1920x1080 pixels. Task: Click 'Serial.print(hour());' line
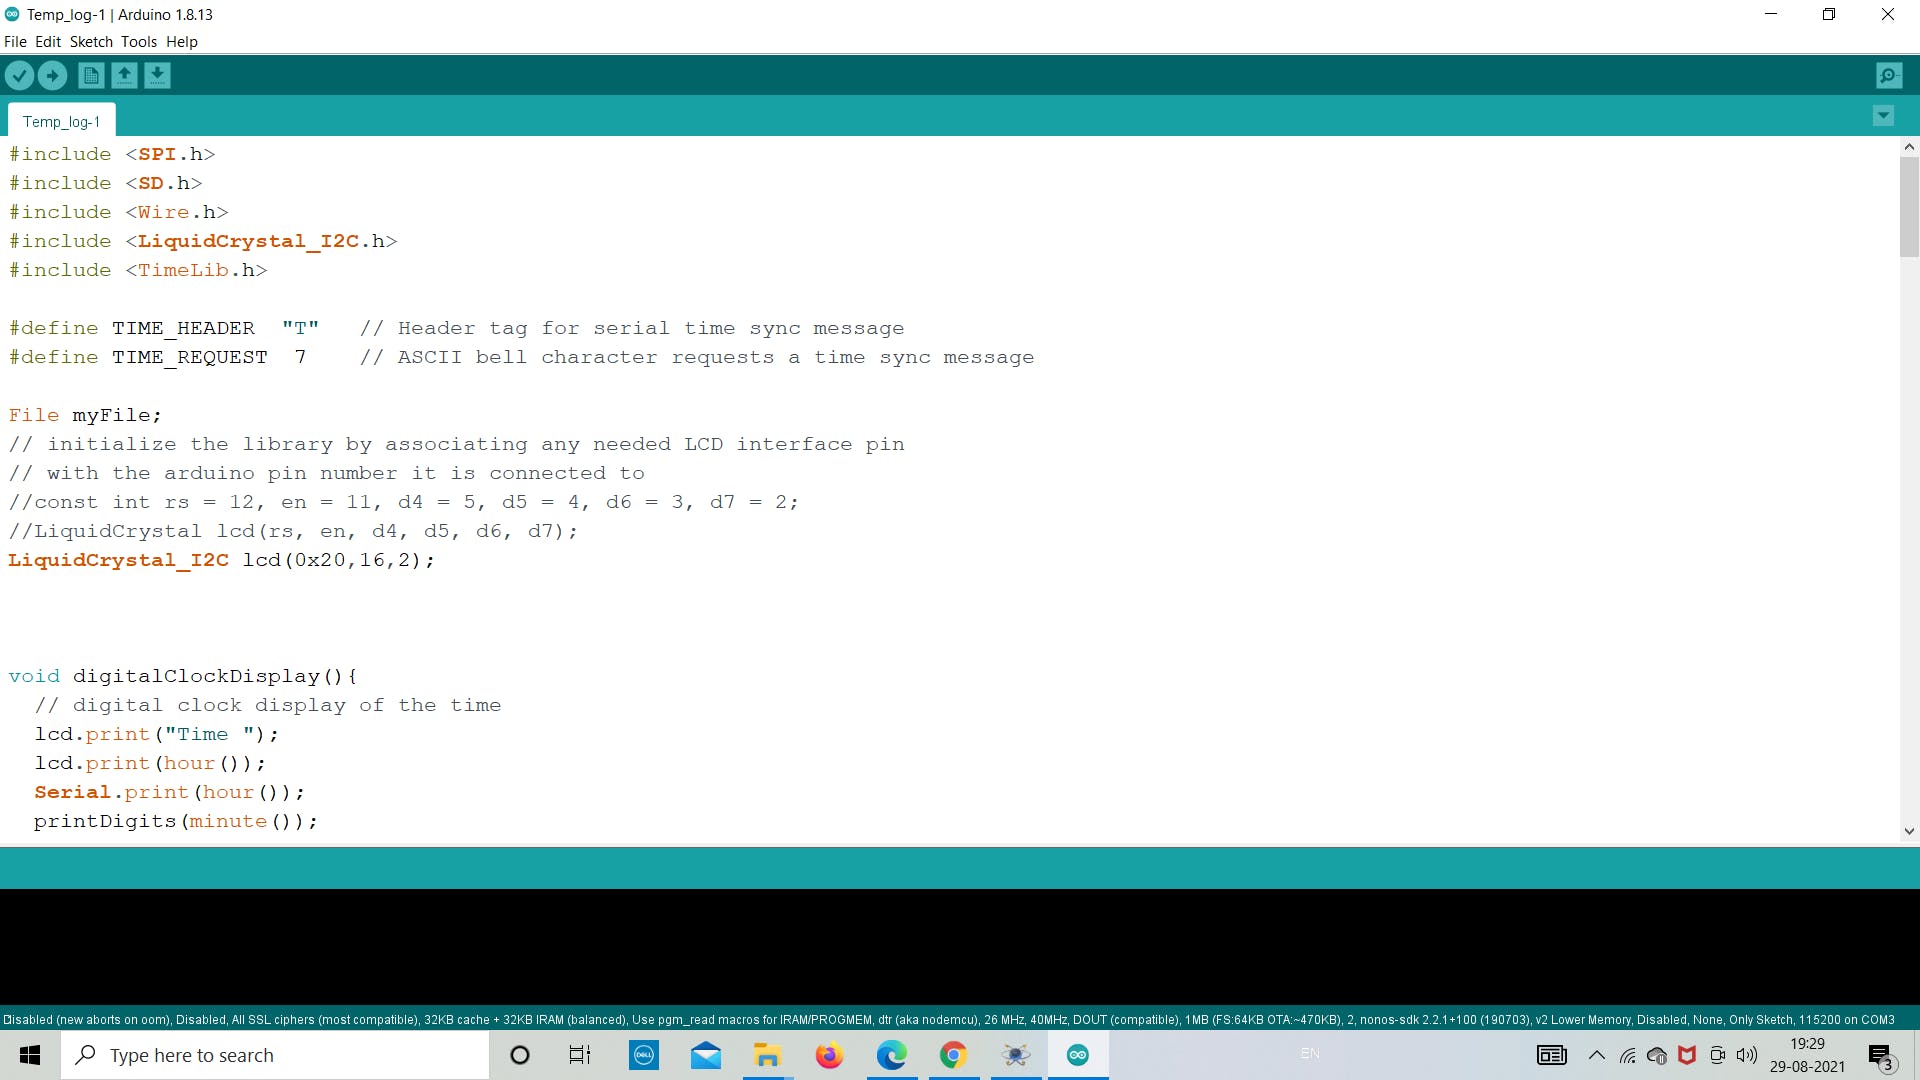(169, 792)
